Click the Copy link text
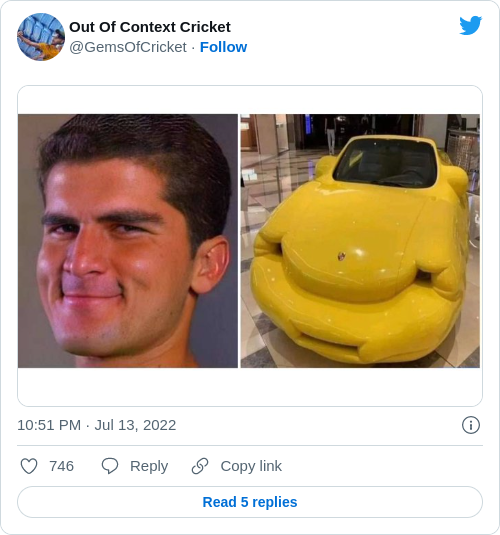This screenshot has height=535, width=500. (x=251, y=466)
